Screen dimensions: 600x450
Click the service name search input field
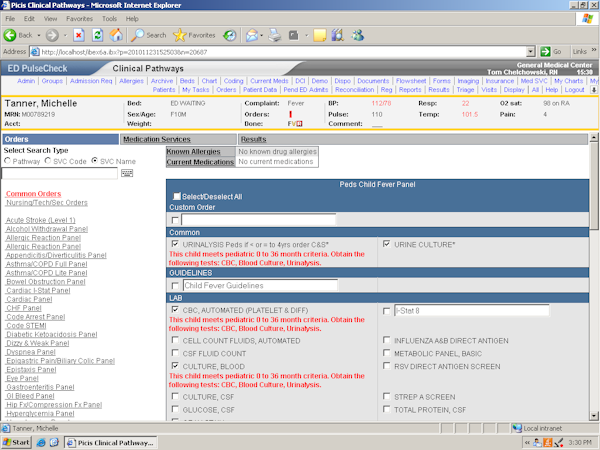pos(59,173)
